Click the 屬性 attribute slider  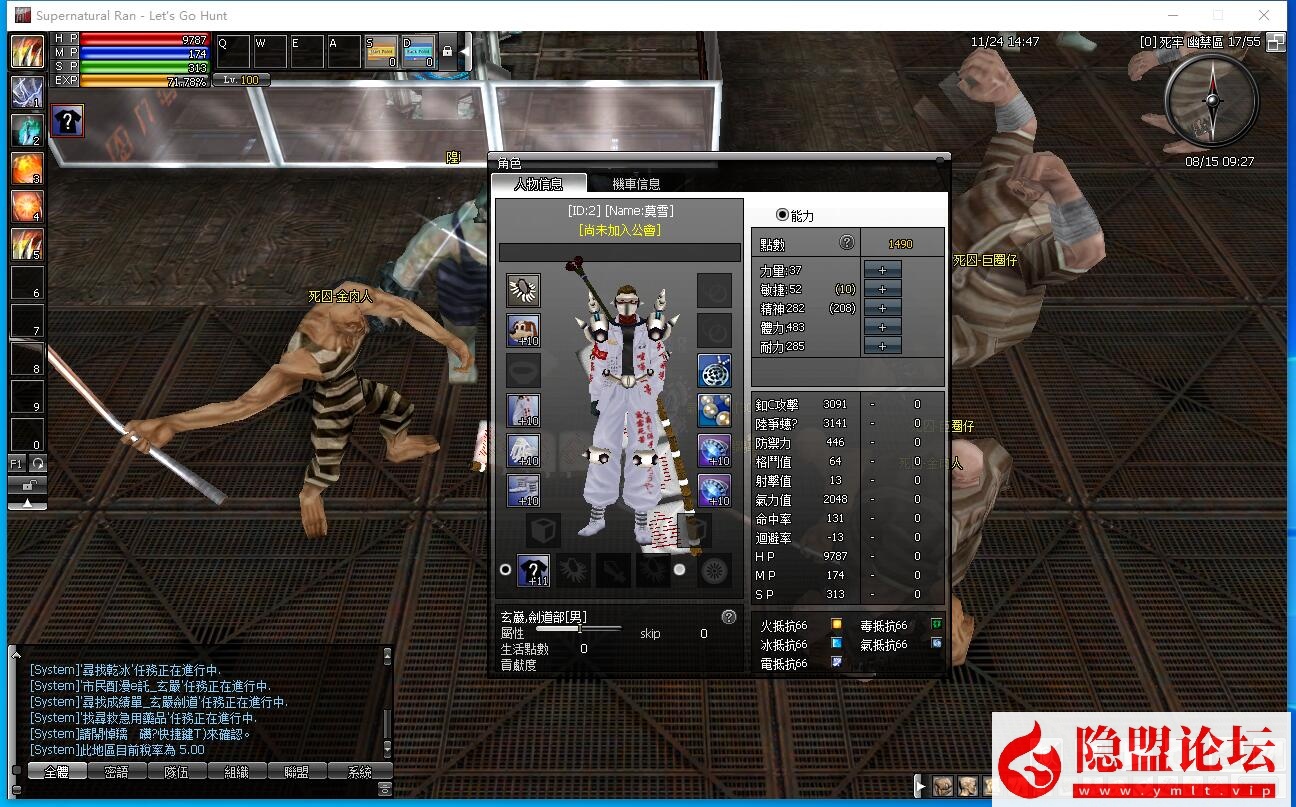(578, 629)
